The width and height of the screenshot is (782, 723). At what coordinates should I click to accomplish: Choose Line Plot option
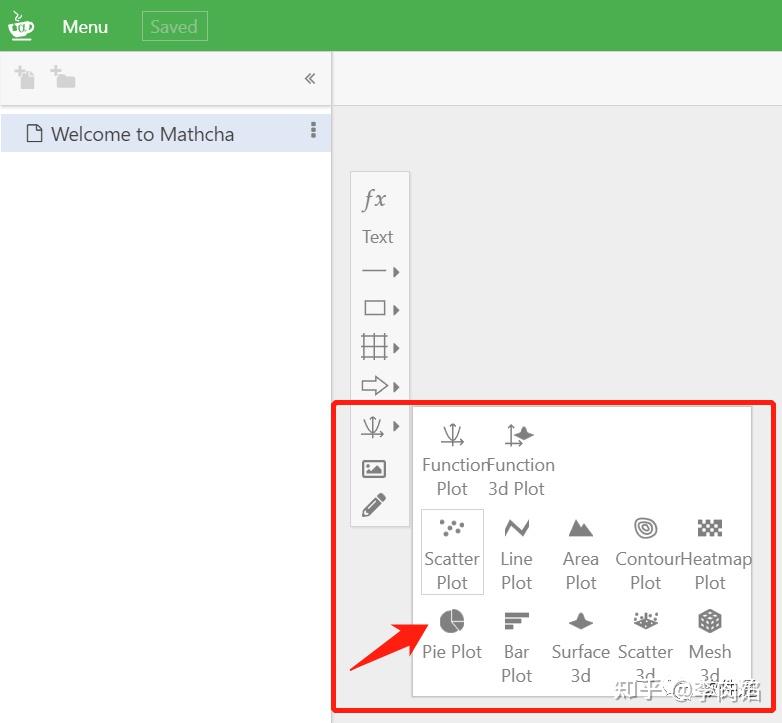[x=517, y=552]
